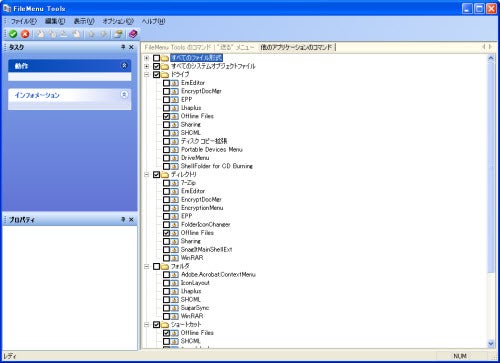The height and width of the screenshot is (363, 500).
Task: Open the 編集 menu
Action: [x=55, y=22]
